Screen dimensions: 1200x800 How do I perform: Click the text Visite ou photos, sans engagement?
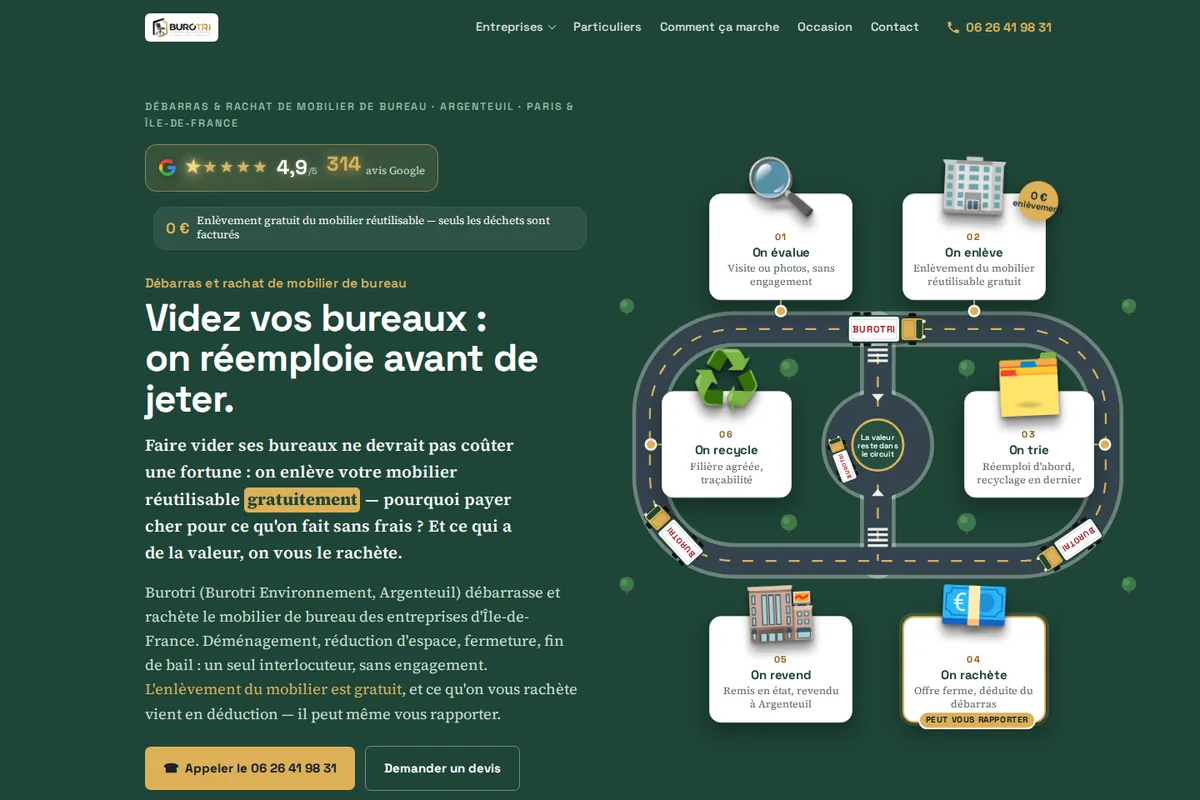click(x=781, y=275)
